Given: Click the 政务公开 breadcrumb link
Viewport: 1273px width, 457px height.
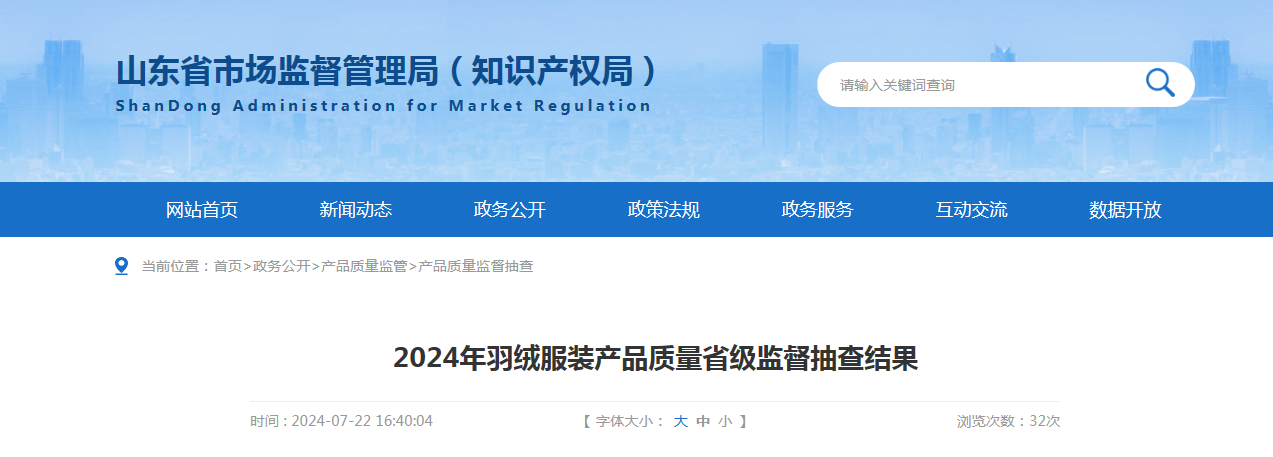Looking at the screenshot, I should pos(282,267).
